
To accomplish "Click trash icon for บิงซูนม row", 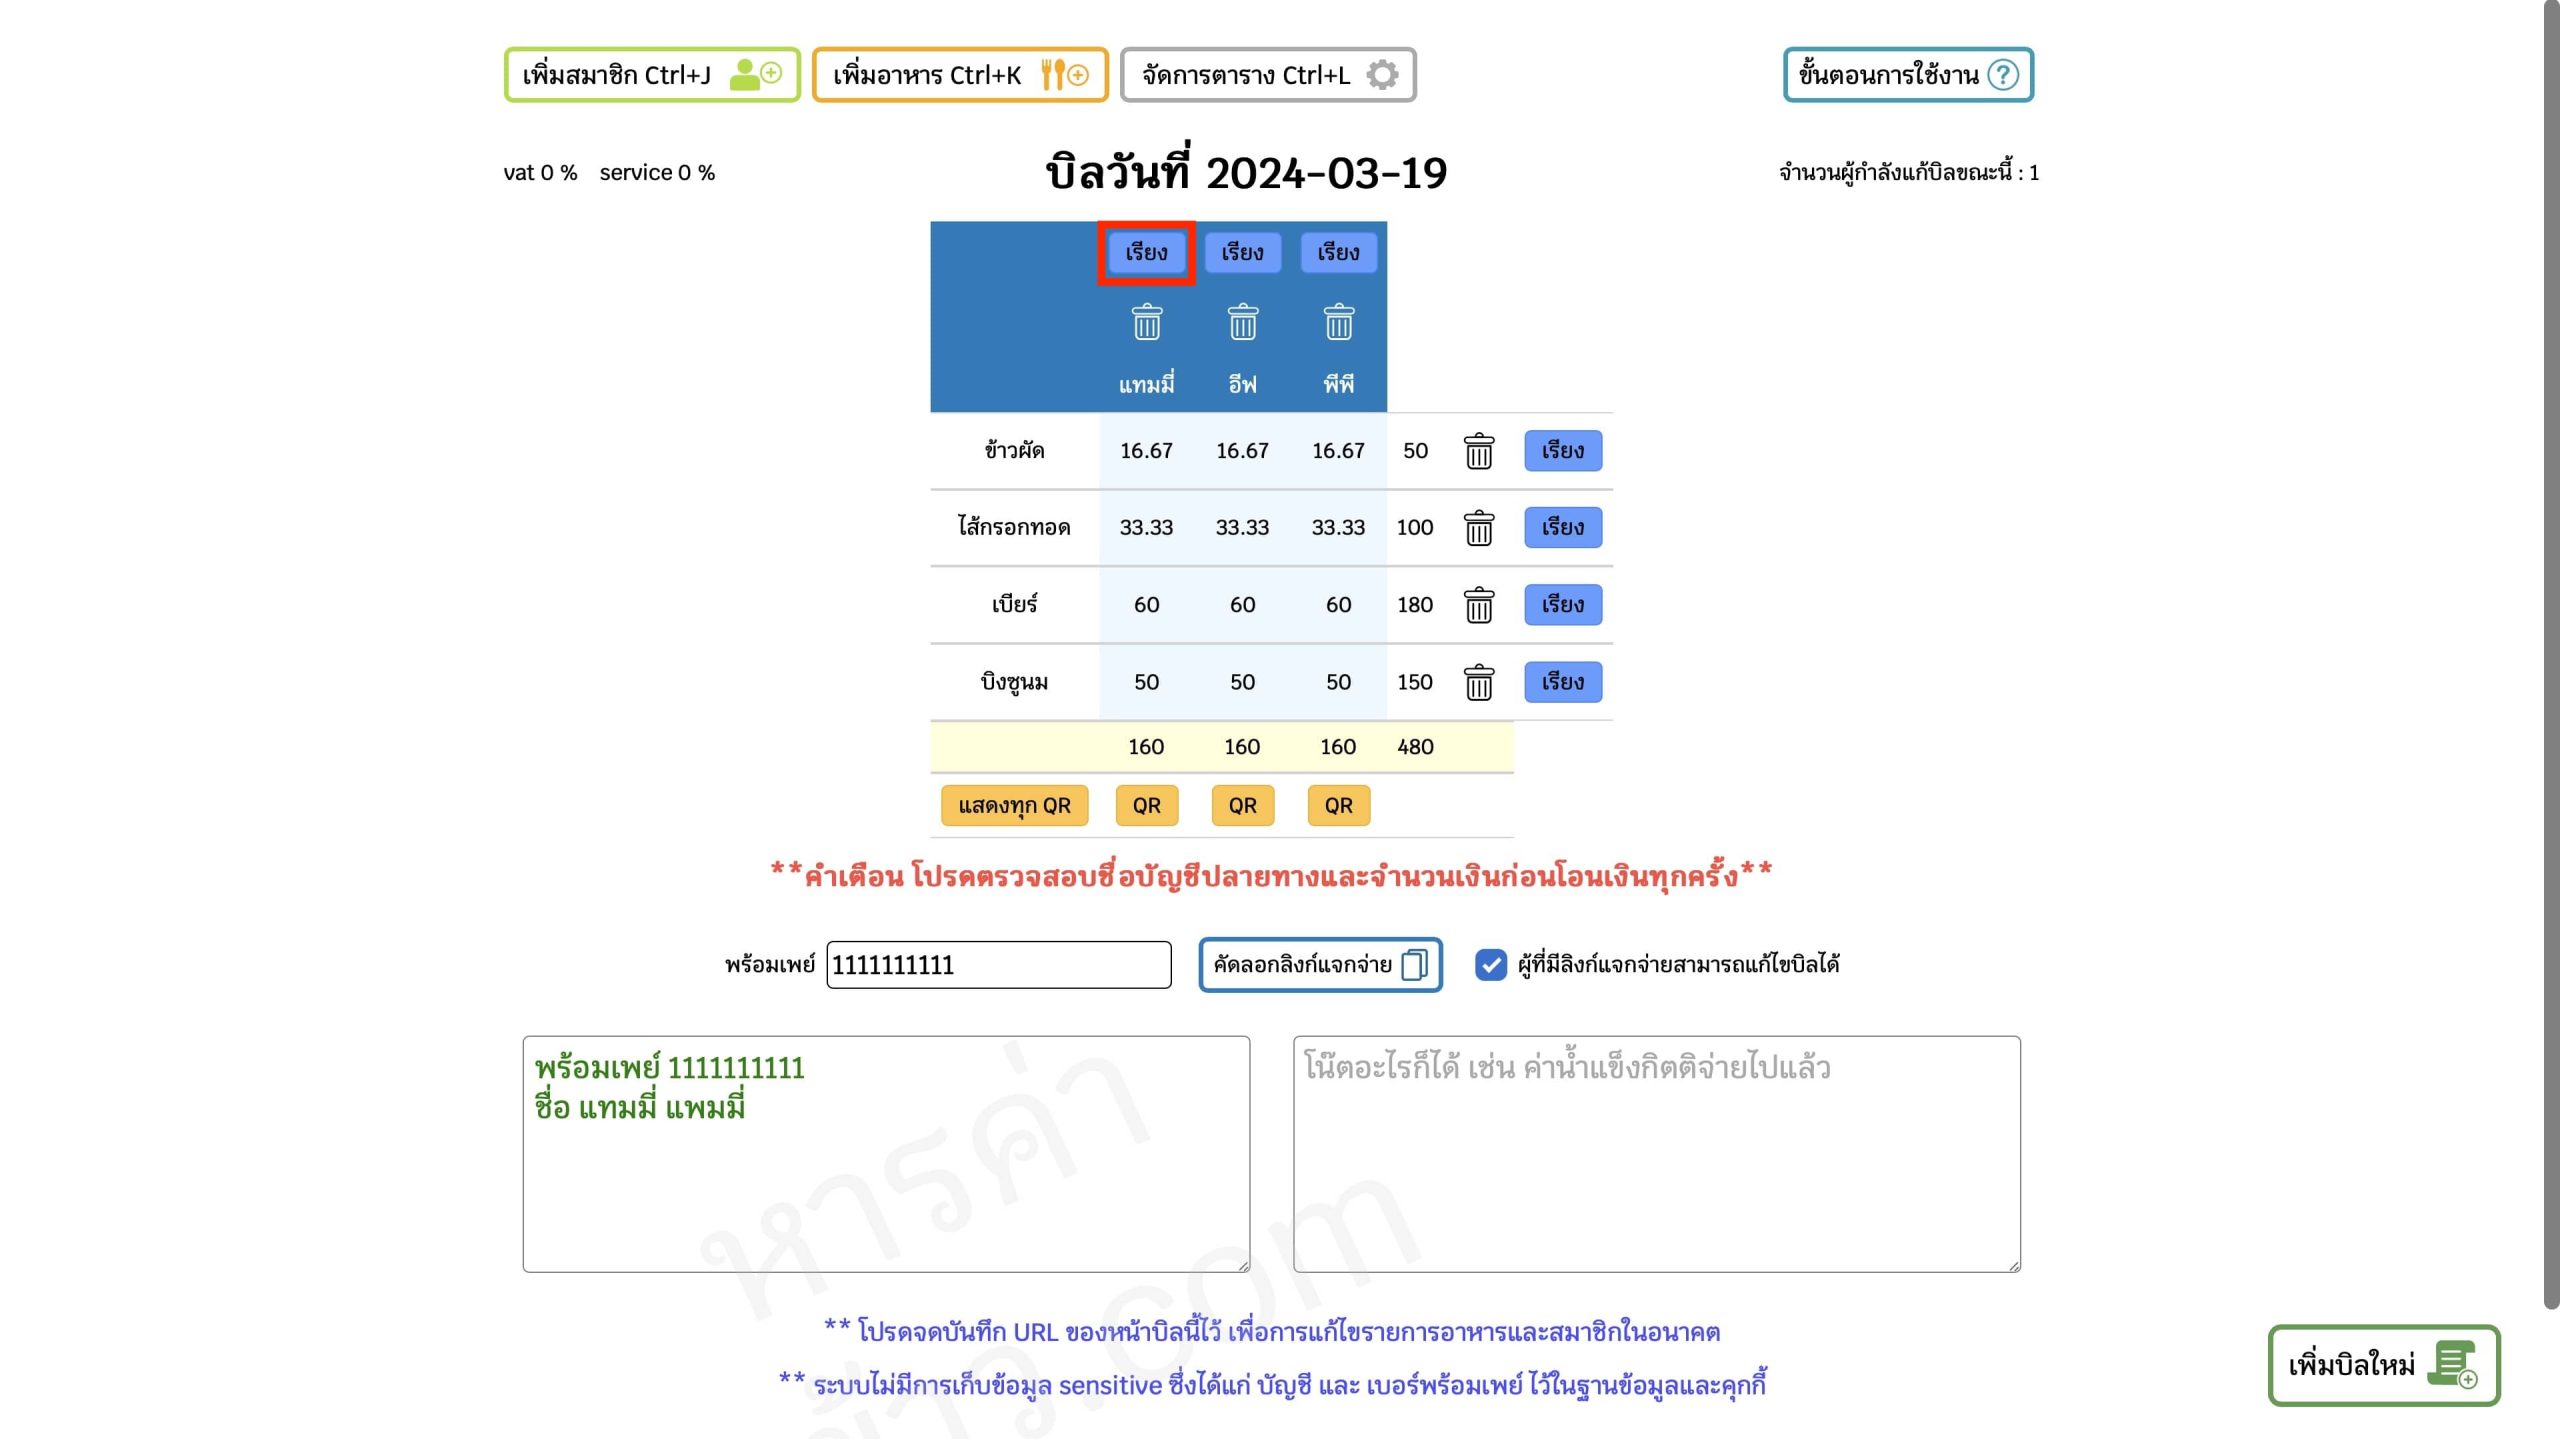I will pos(1478,682).
